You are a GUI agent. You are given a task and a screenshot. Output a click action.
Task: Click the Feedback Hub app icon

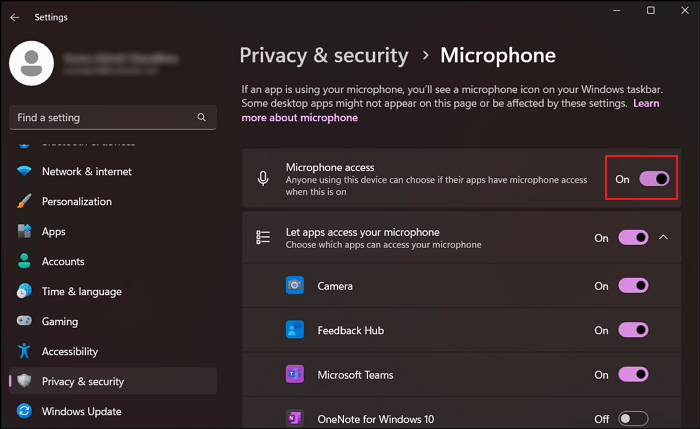pyautogui.click(x=295, y=330)
